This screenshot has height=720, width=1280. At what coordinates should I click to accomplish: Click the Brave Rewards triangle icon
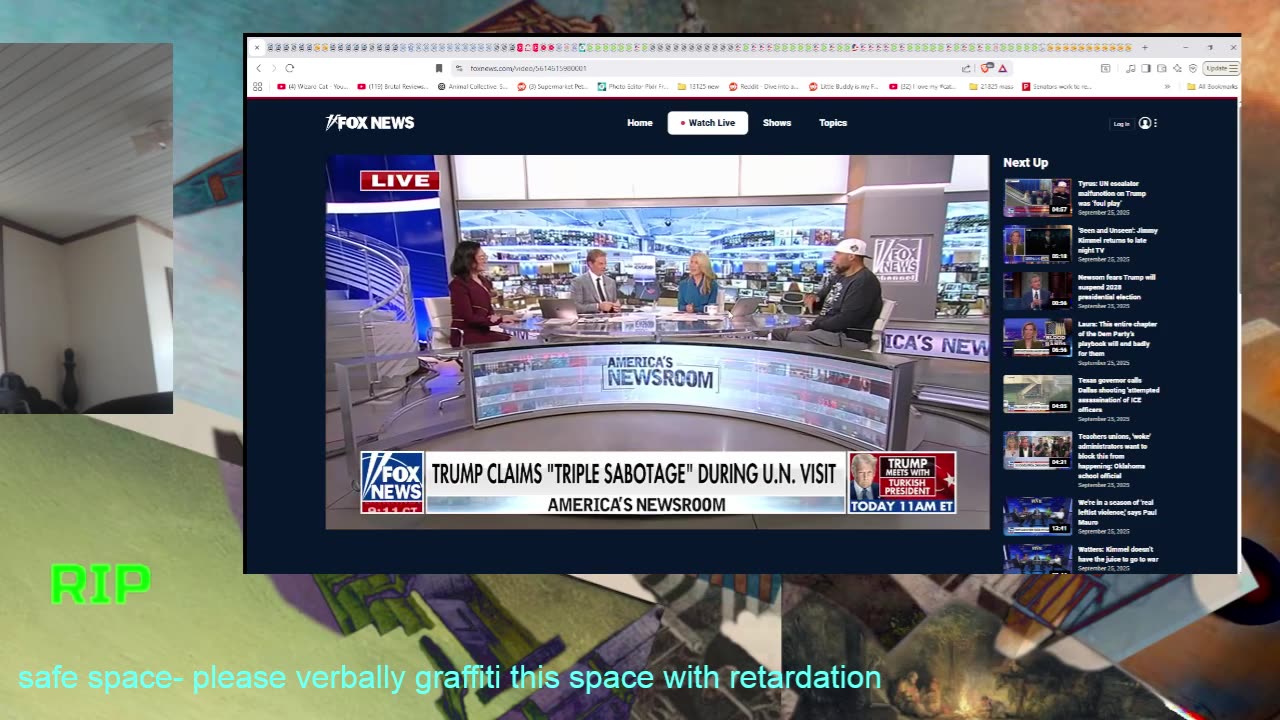pyautogui.click(x=1002, y=68)
